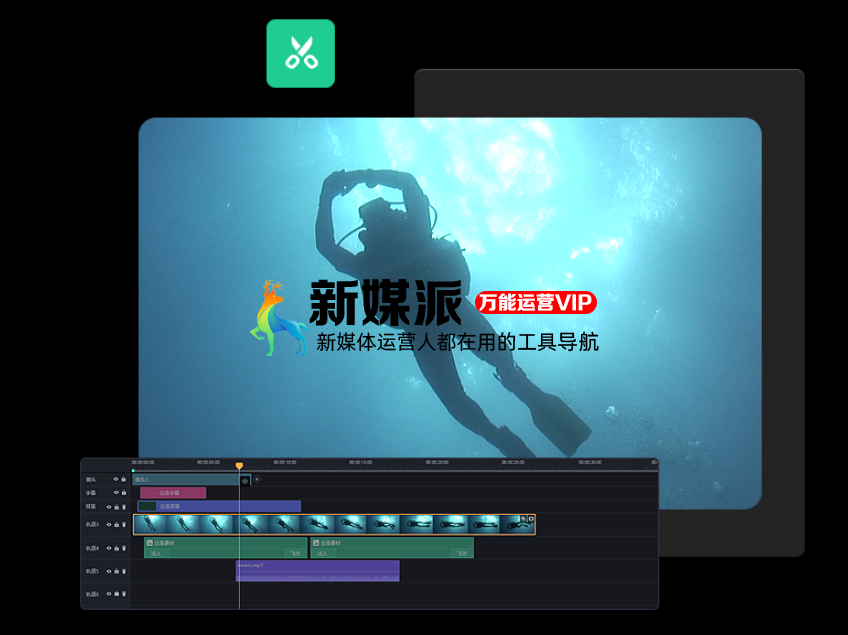
Task: Click the 背景 clip's dark thumbnail
Action: pos(148,506)
